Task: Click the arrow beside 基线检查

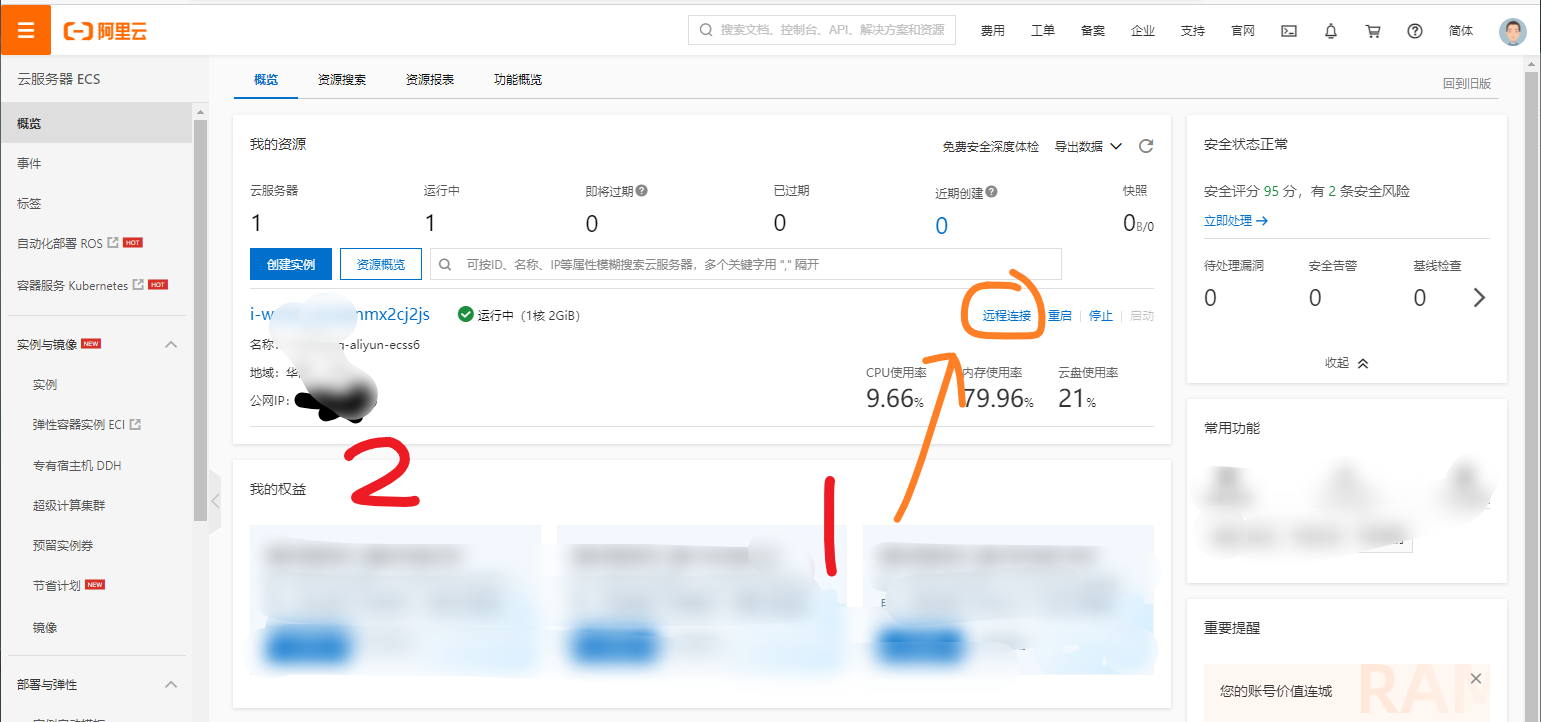Action: 1480,297
